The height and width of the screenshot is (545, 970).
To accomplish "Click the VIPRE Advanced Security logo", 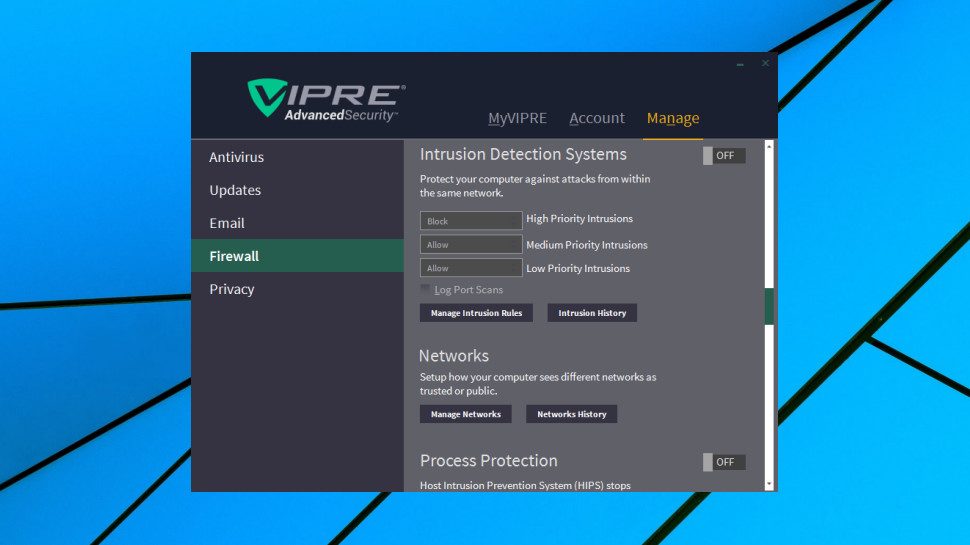I will click(x=326, y=100).
